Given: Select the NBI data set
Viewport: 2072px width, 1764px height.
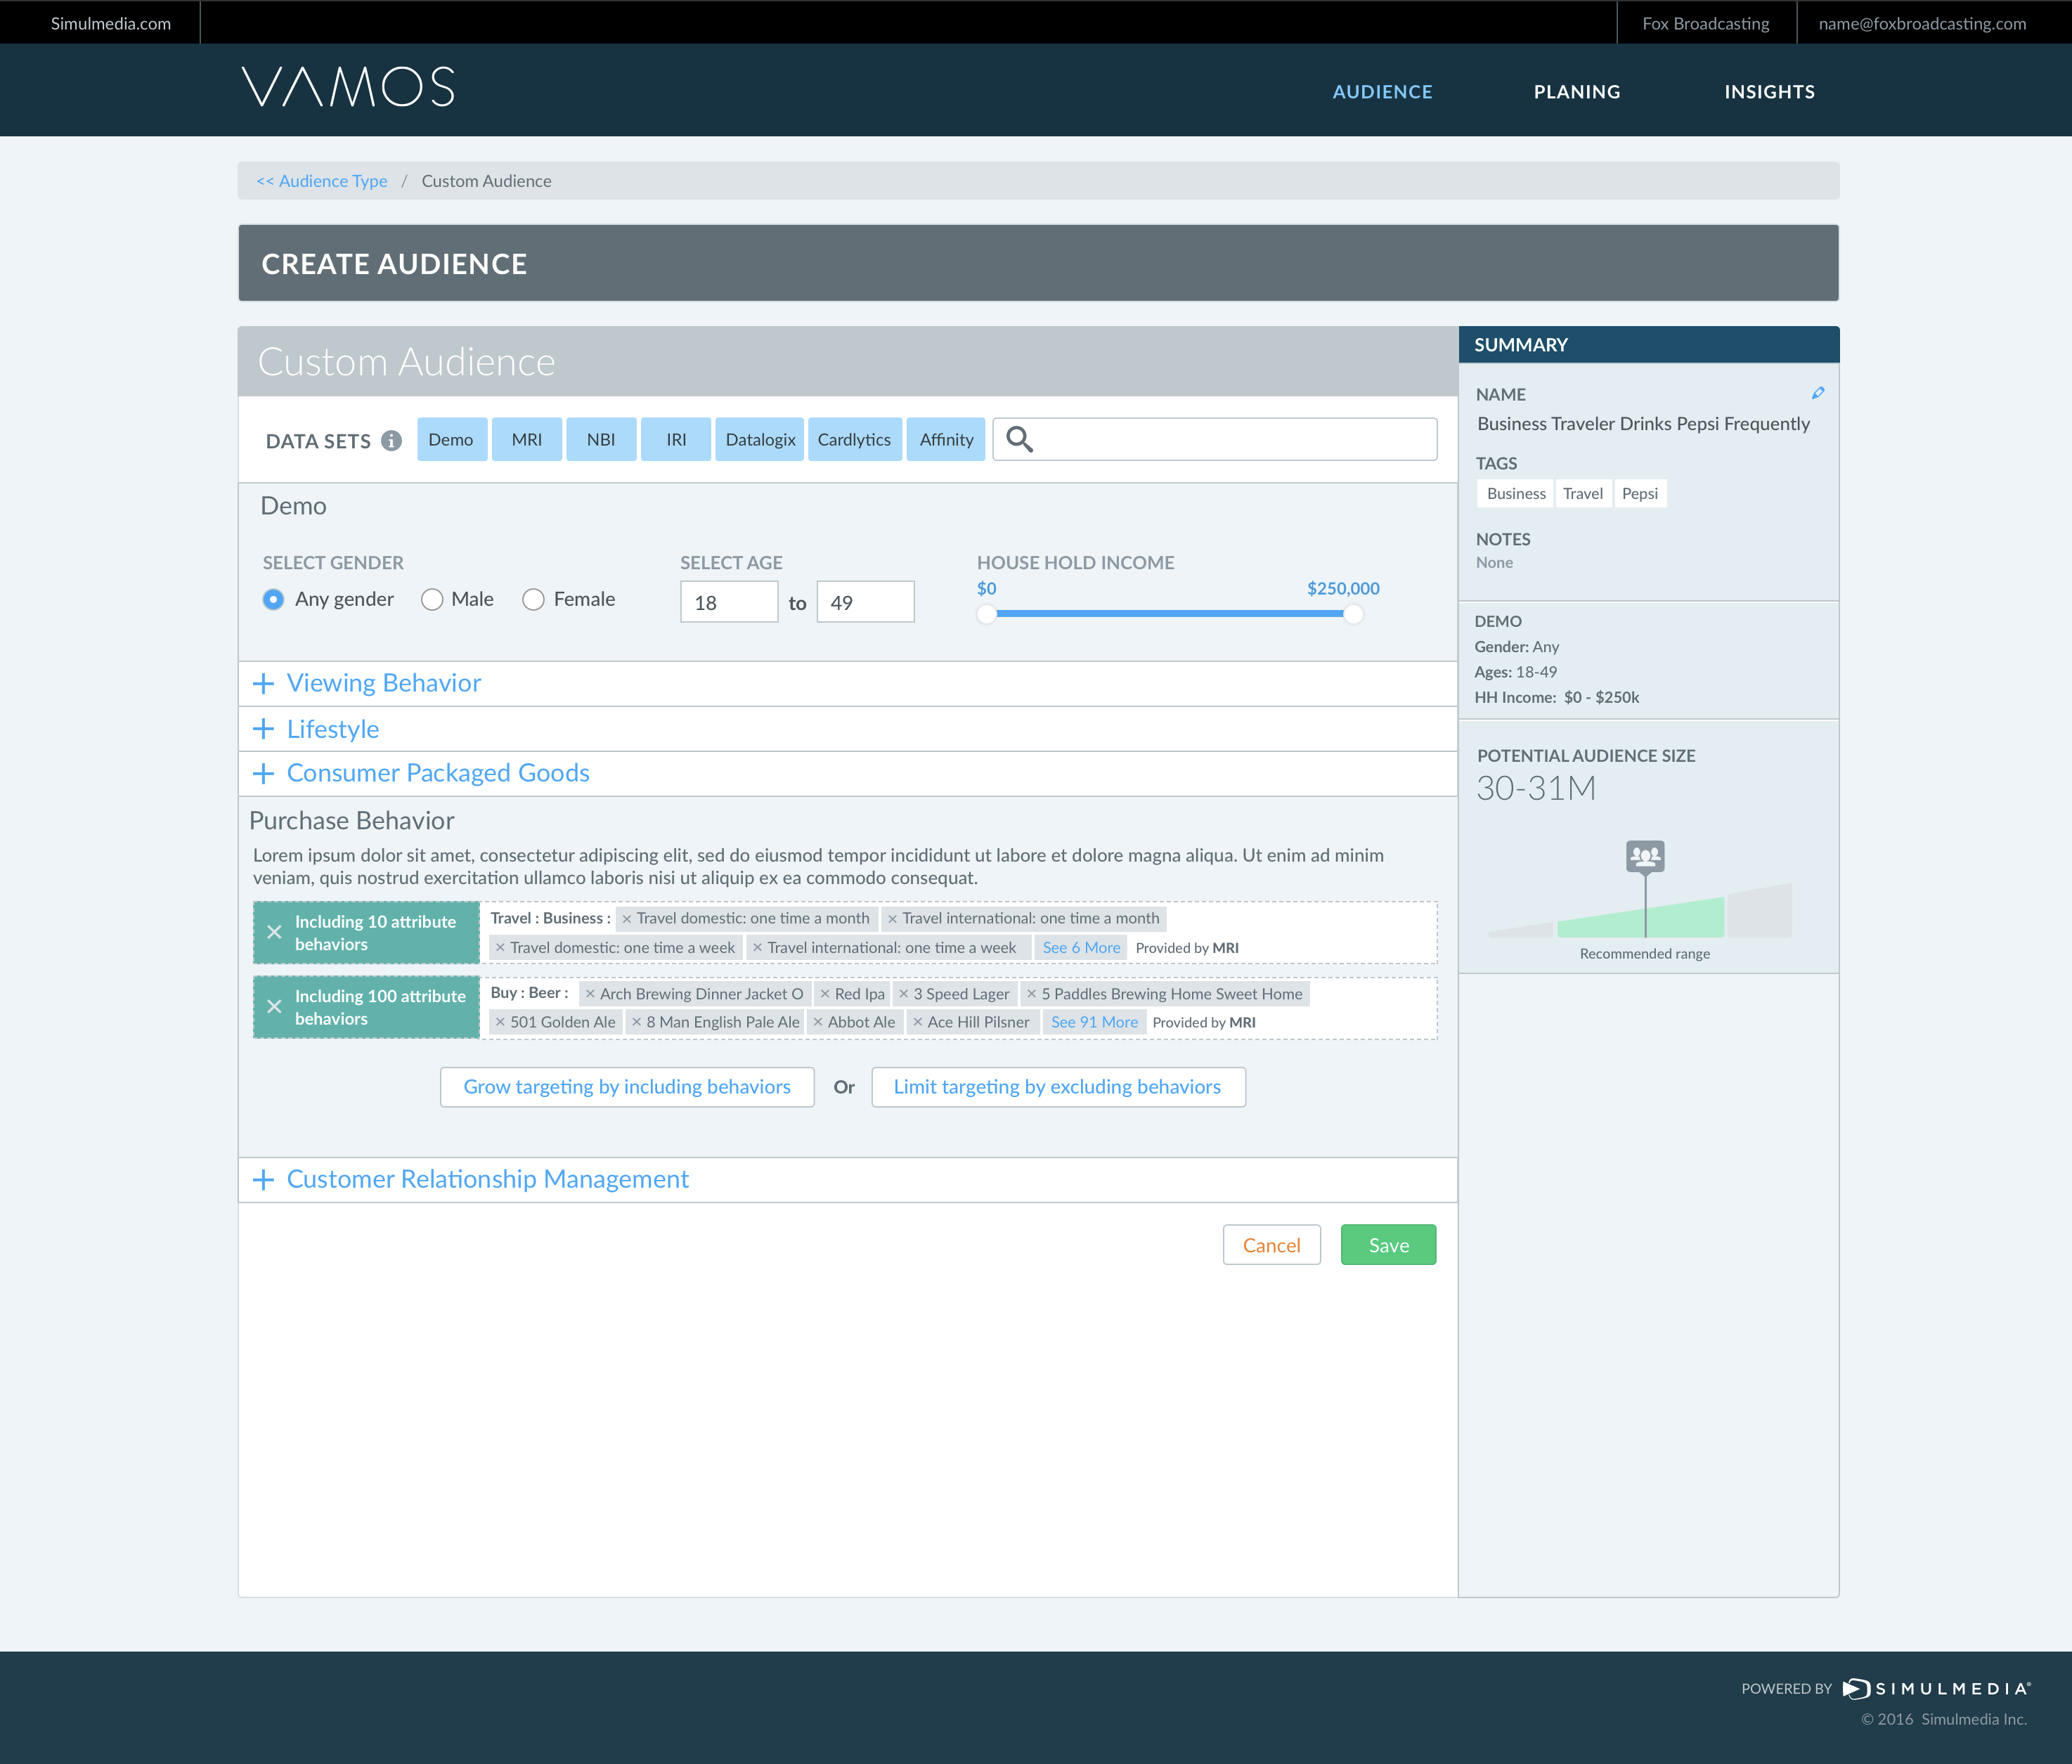Looking at the screenshot, I should (601, 439).
